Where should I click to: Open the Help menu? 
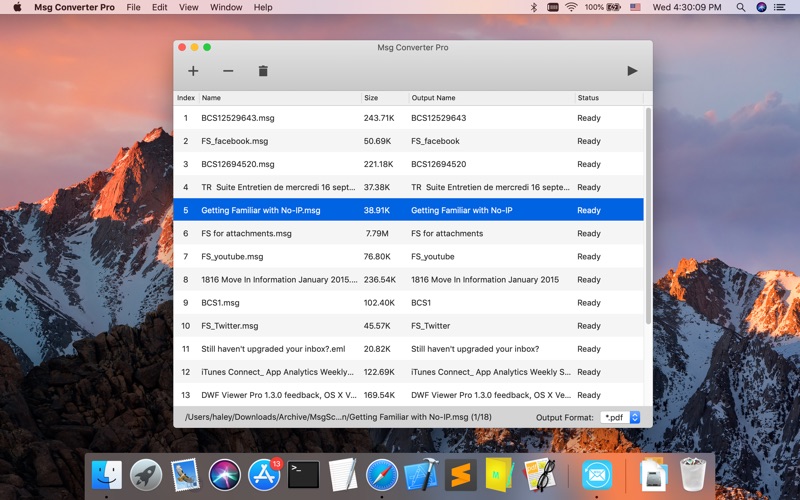[x=263, y=7]
